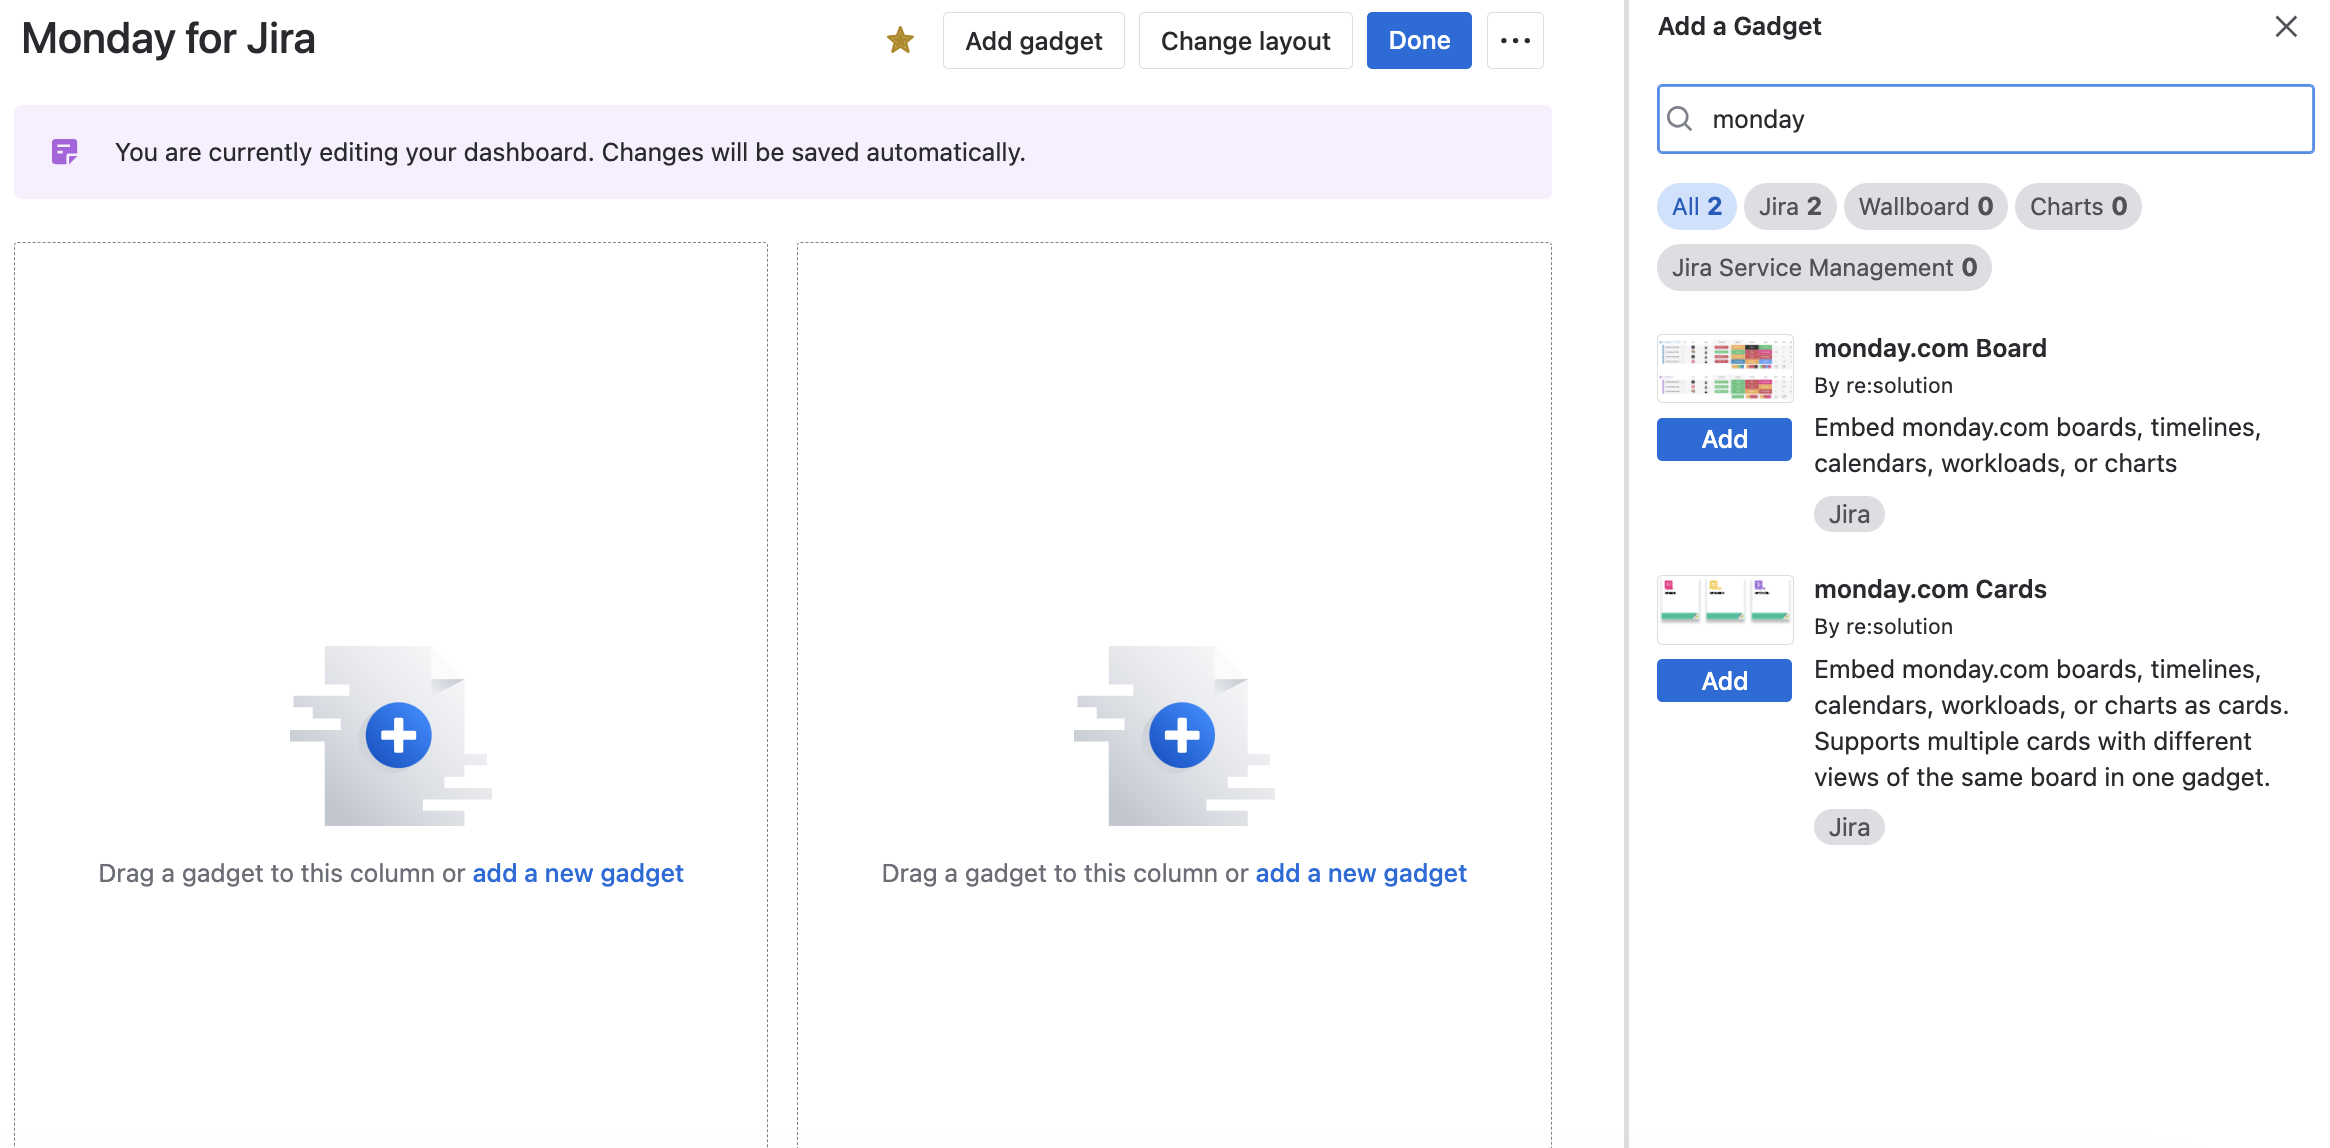Open Change layout options
The width and height of the screenshot is (2330, 1148).
1245,40
